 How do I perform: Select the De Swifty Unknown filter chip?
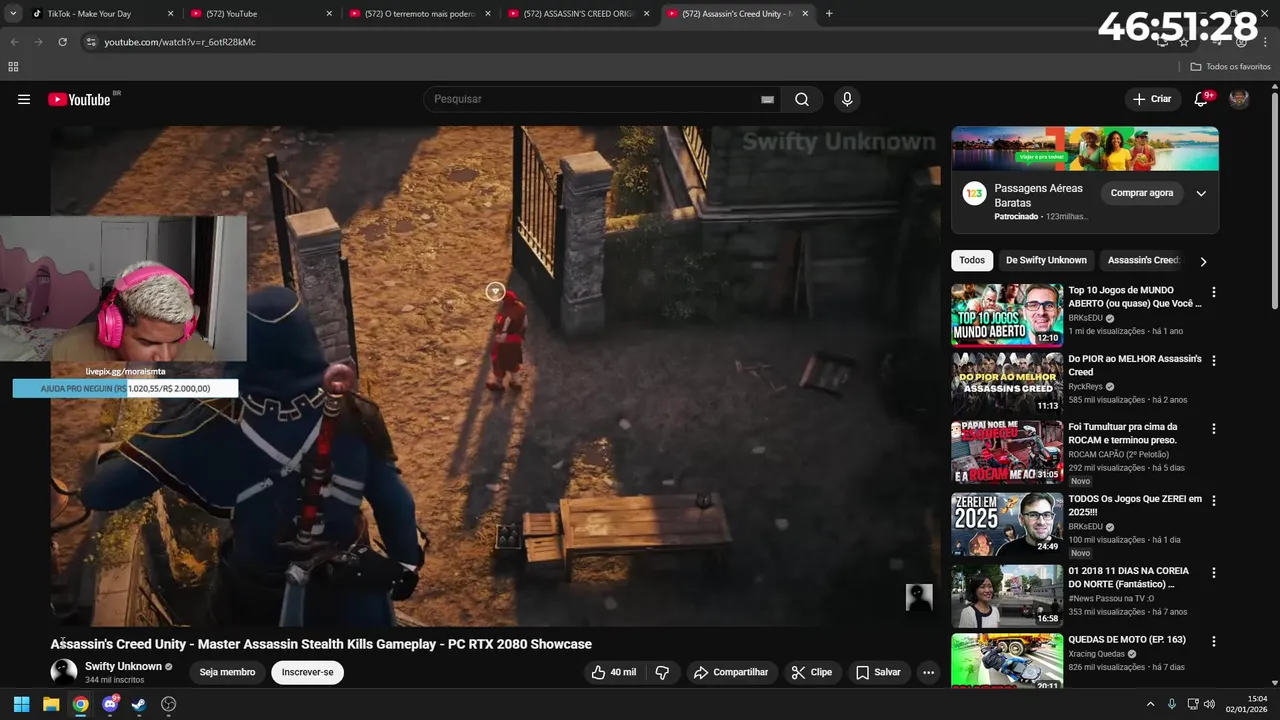pos(1046,260)
